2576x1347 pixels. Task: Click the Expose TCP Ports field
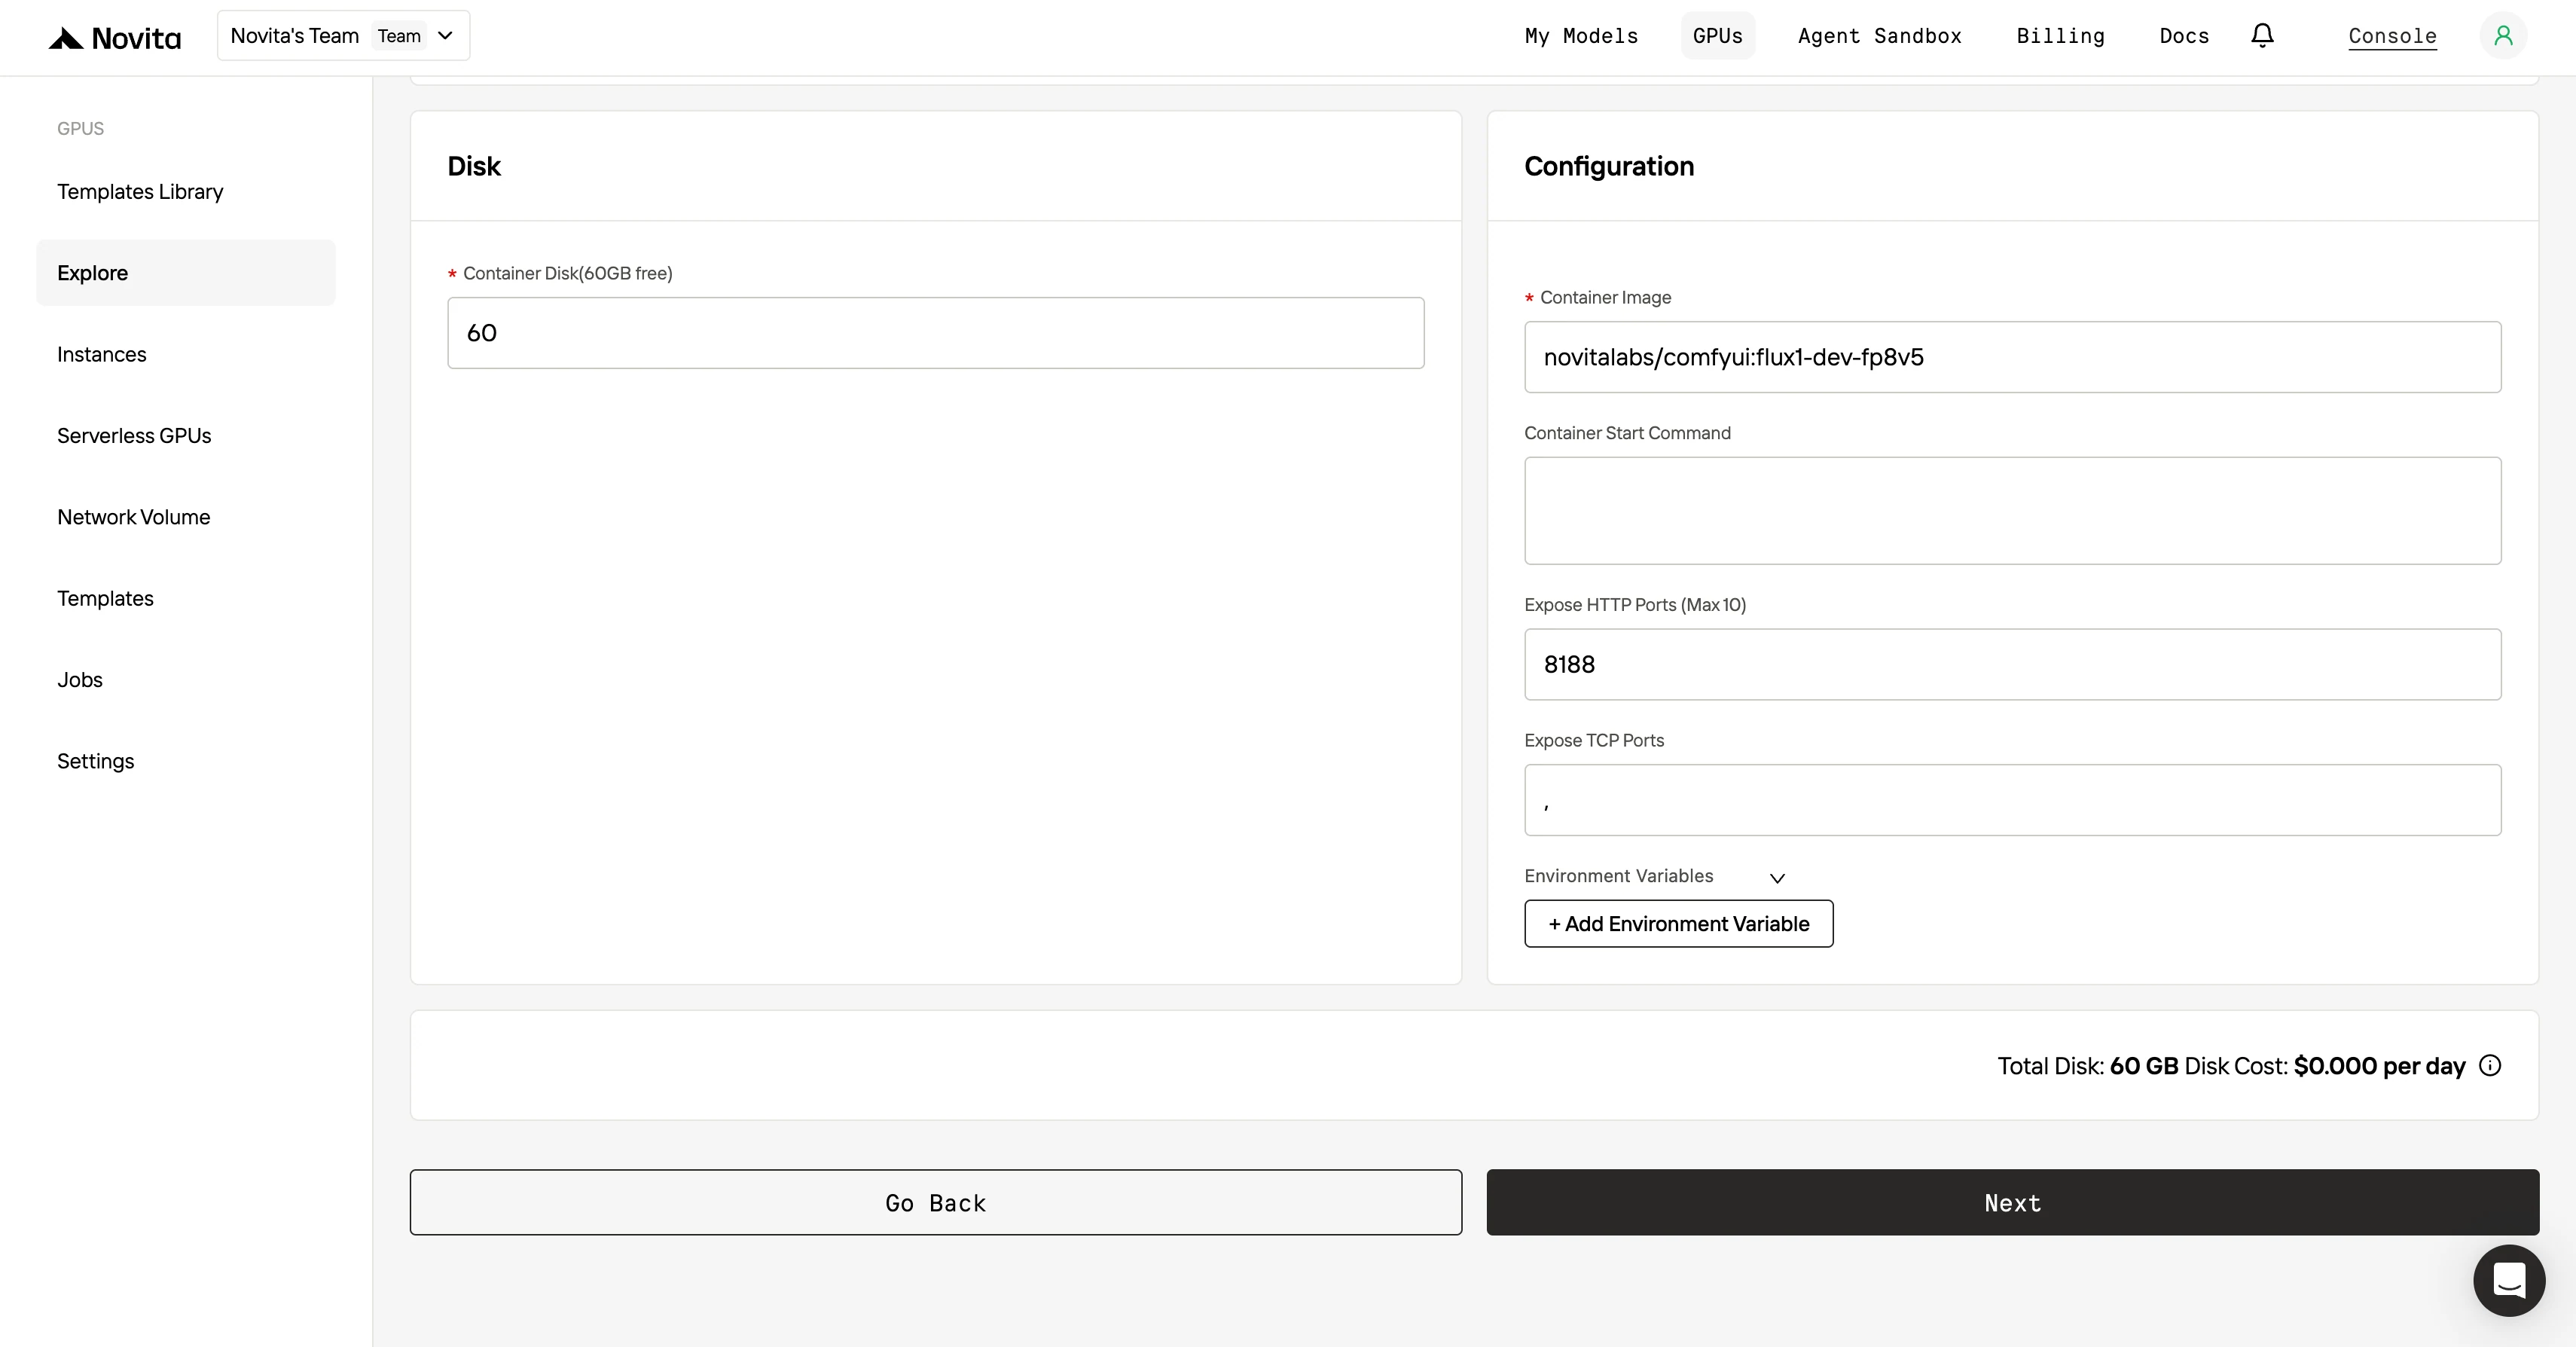tap(2012, 800)
